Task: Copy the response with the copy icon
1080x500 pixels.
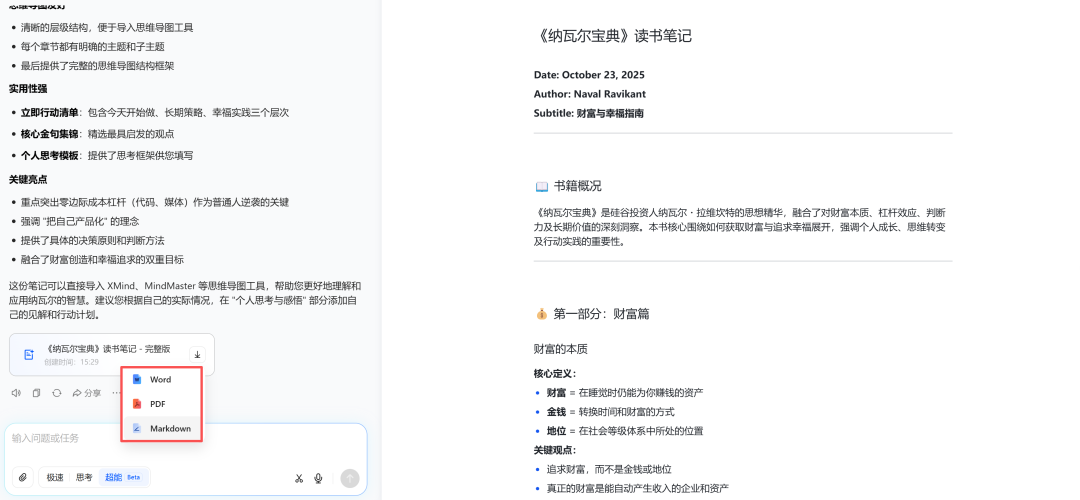Action: point(37,393)
